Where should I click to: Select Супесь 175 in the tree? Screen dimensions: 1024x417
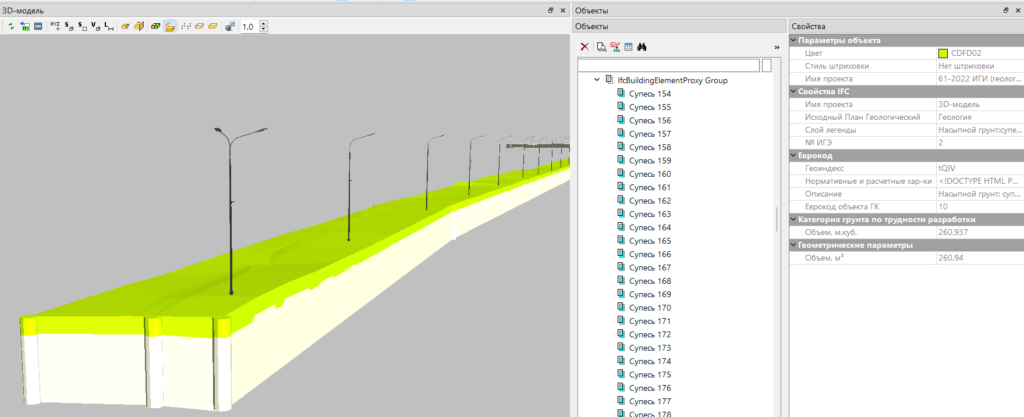tap(650, 375)
